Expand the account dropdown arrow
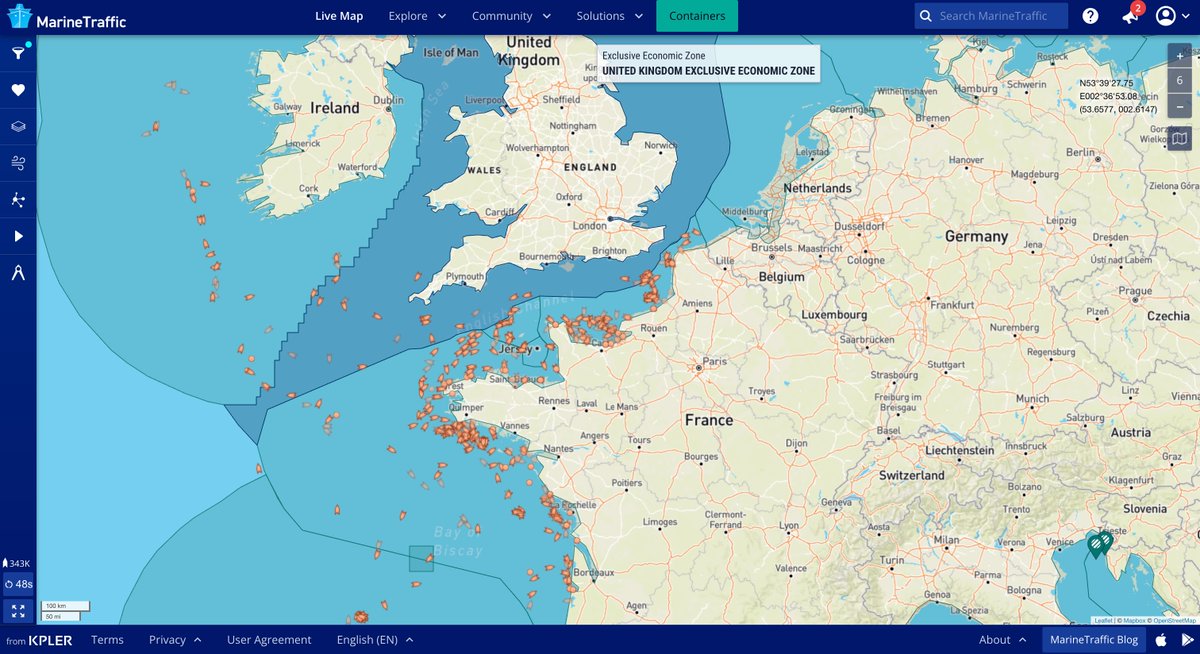This screenshot has width=1200, height=654. point(1185,17)
